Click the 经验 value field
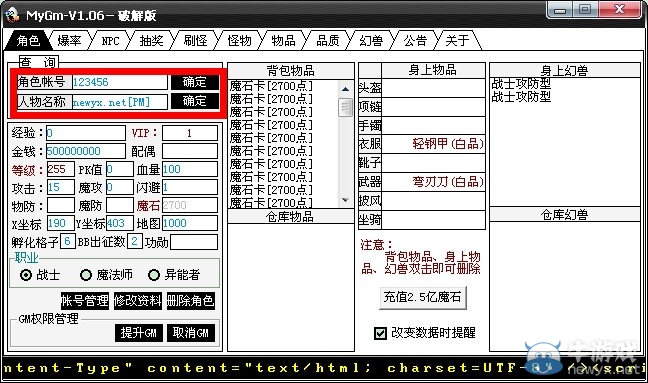Image resolution: width=648 pixels, height=383 pixels. click(x=86, y=133)
